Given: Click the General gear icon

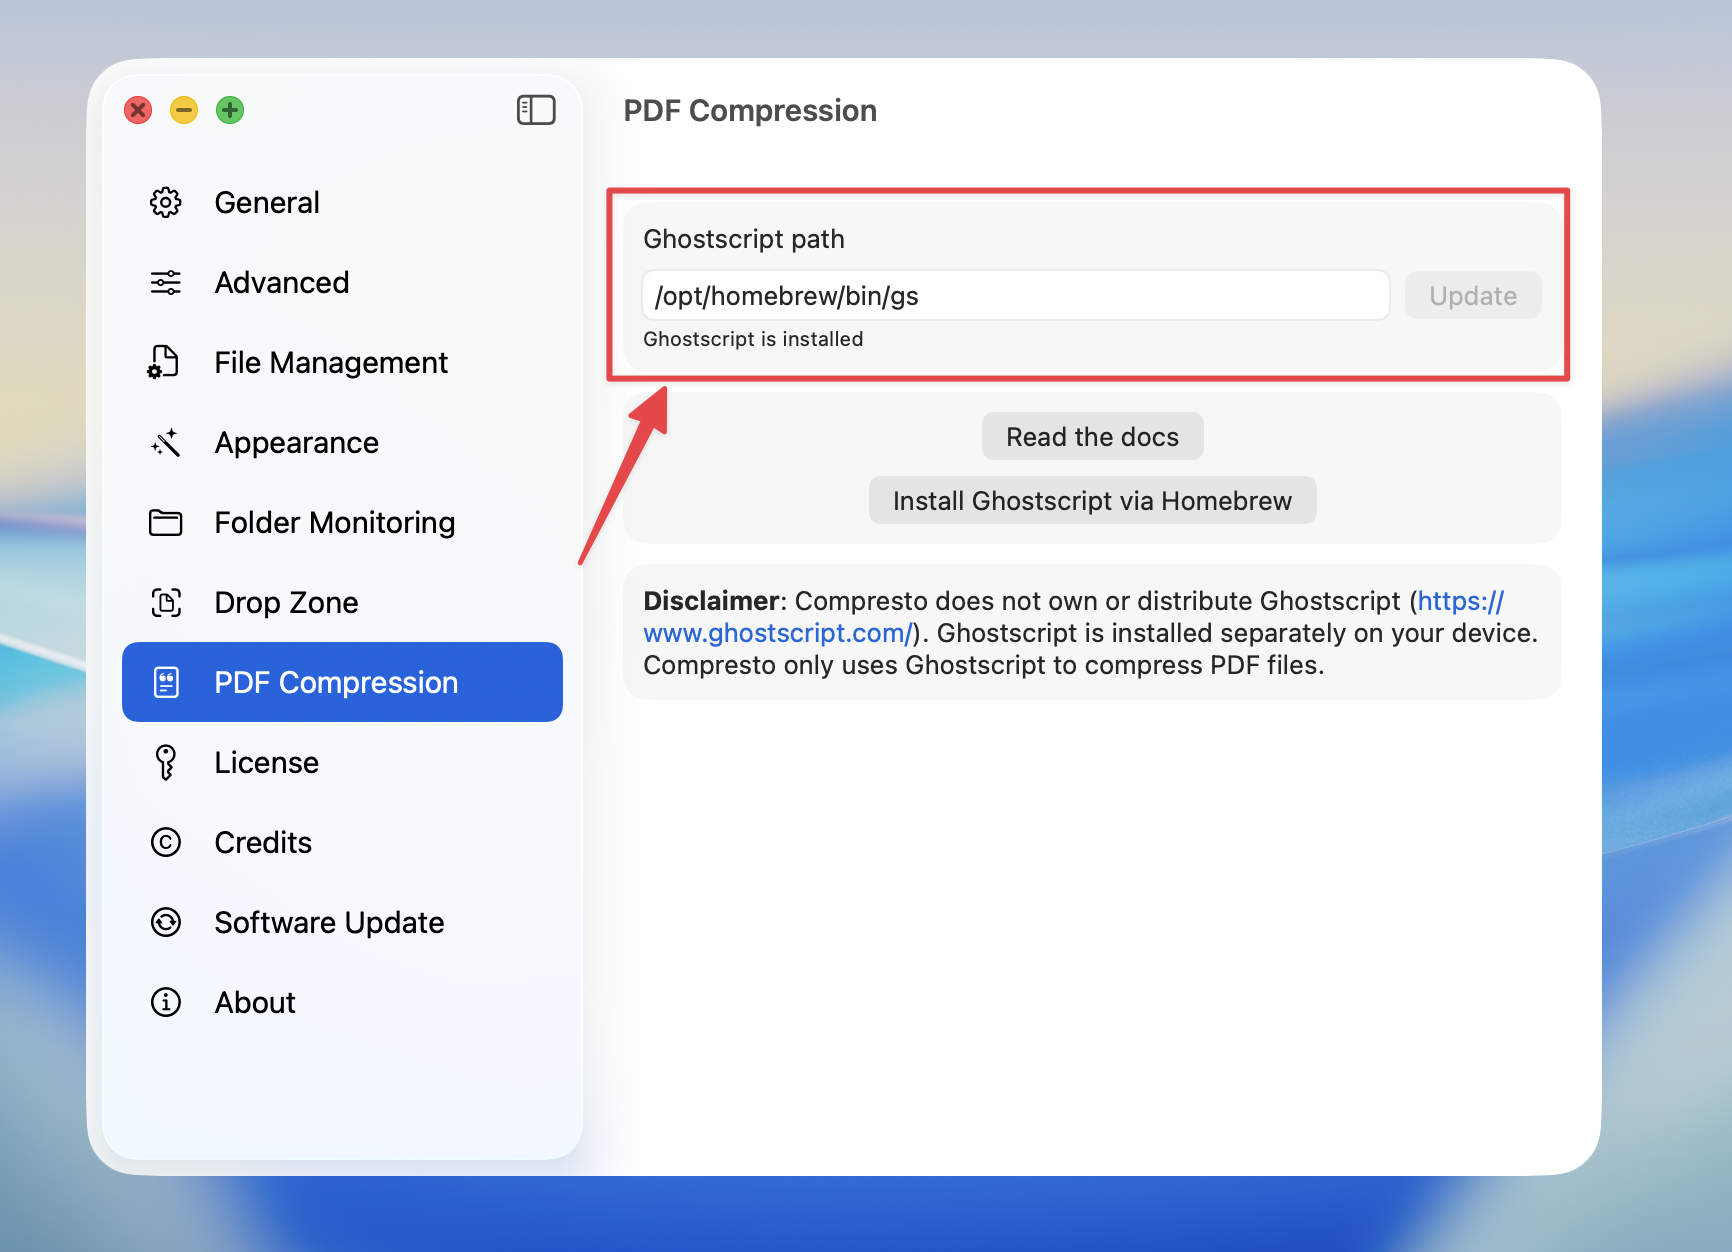Looking at the screenshot, I should click(x=166, y=203).
